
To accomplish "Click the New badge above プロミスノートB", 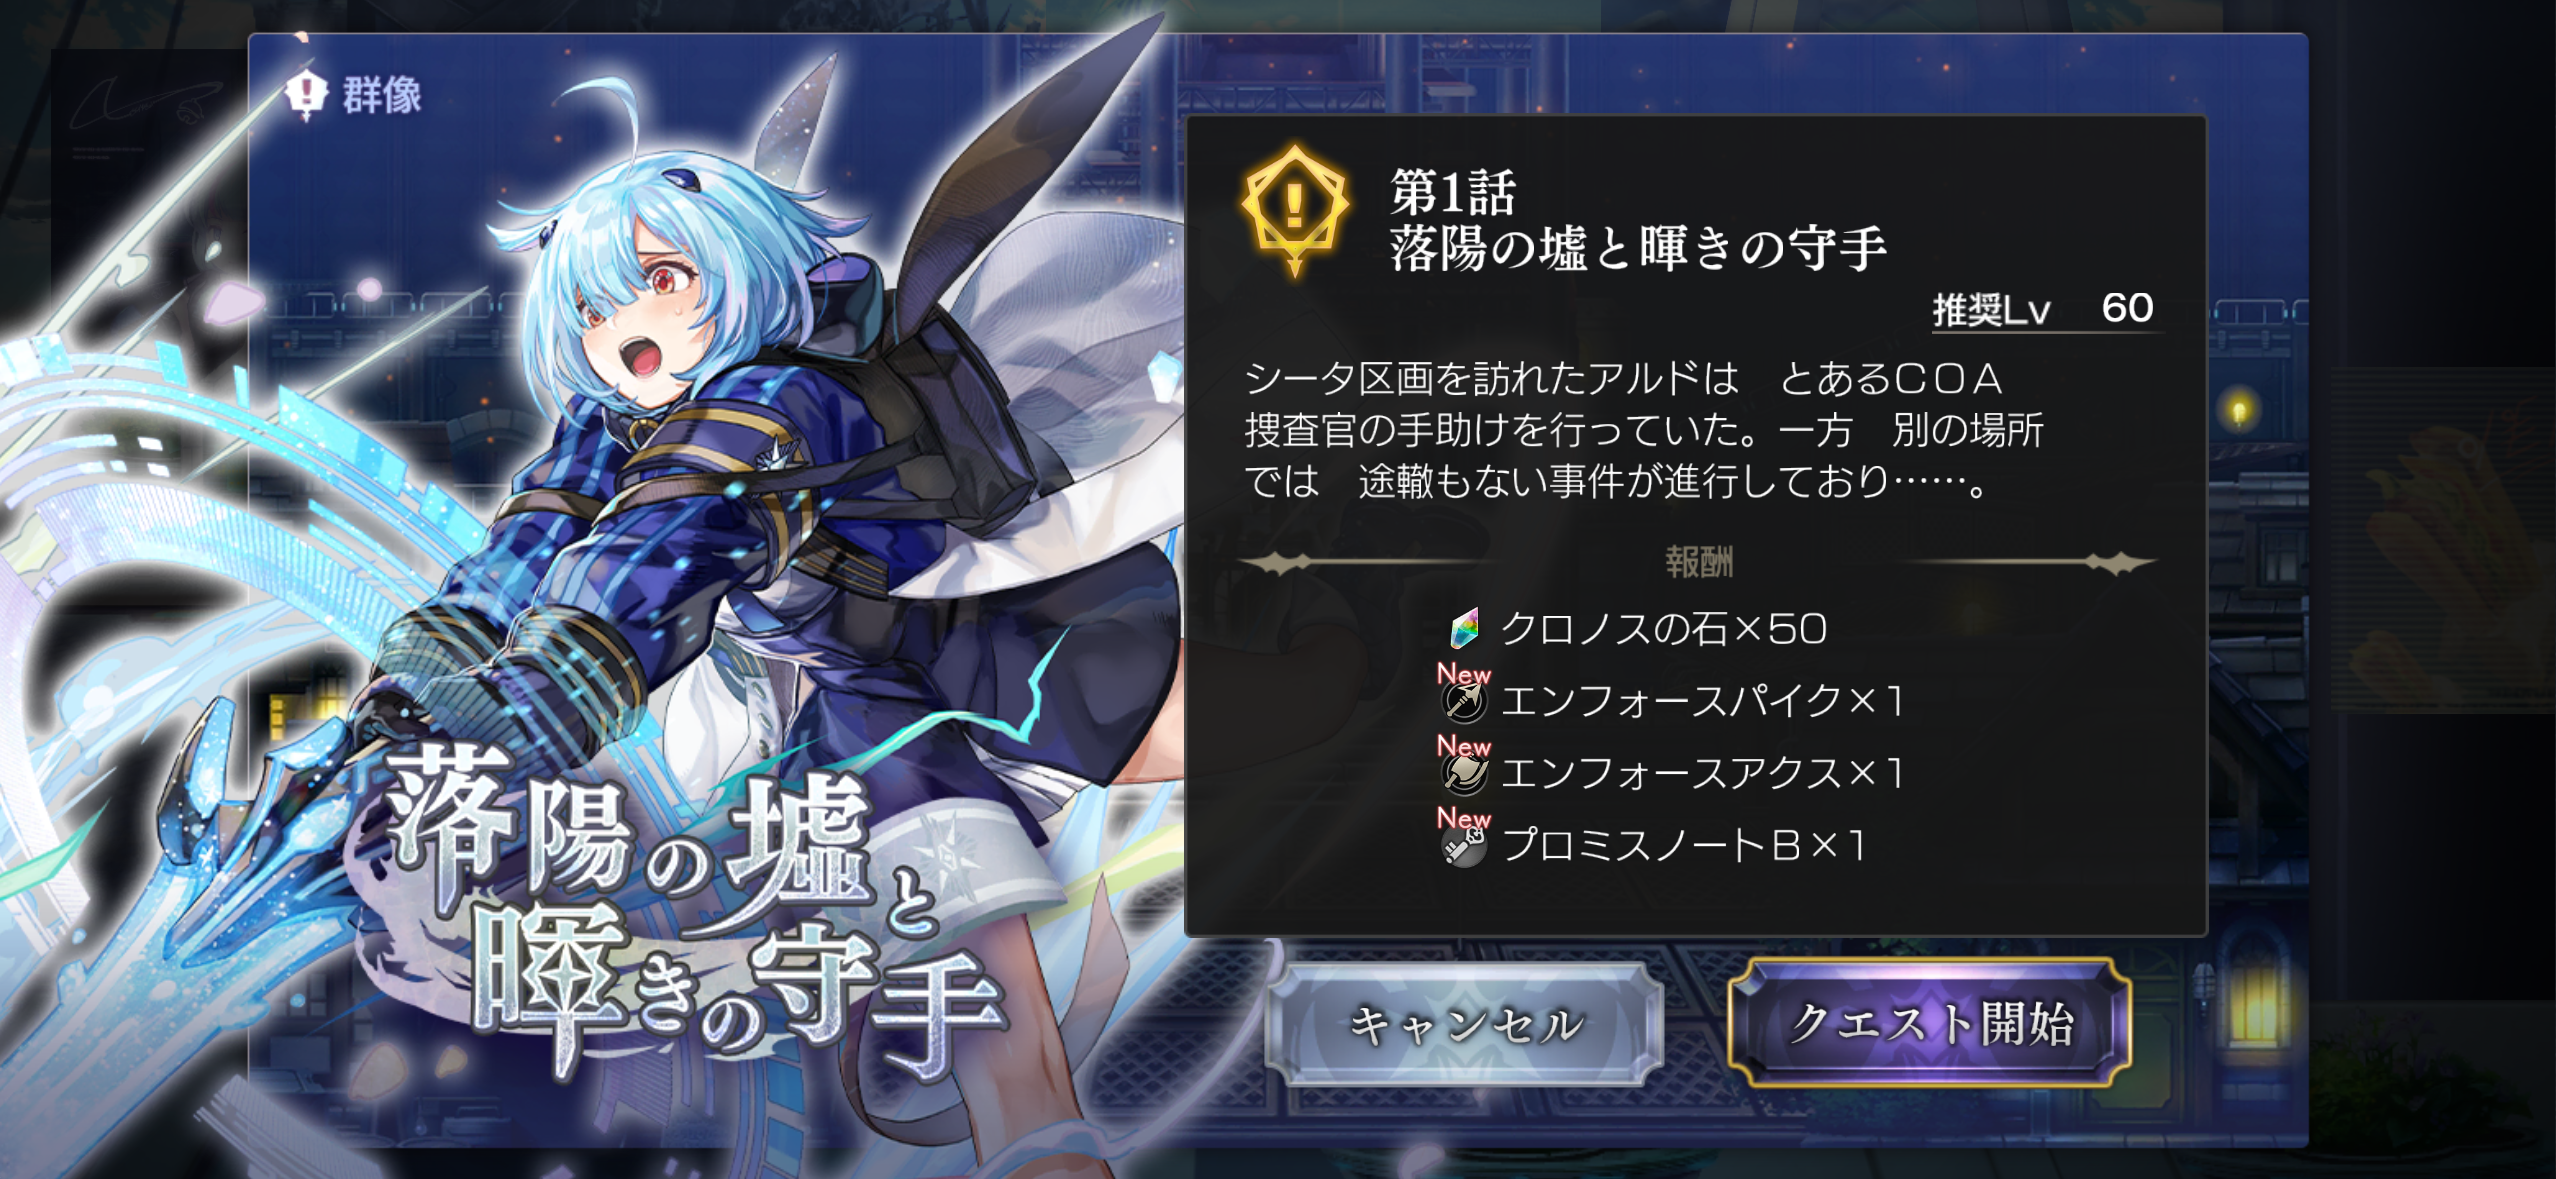I will [x=1463, y=818].
